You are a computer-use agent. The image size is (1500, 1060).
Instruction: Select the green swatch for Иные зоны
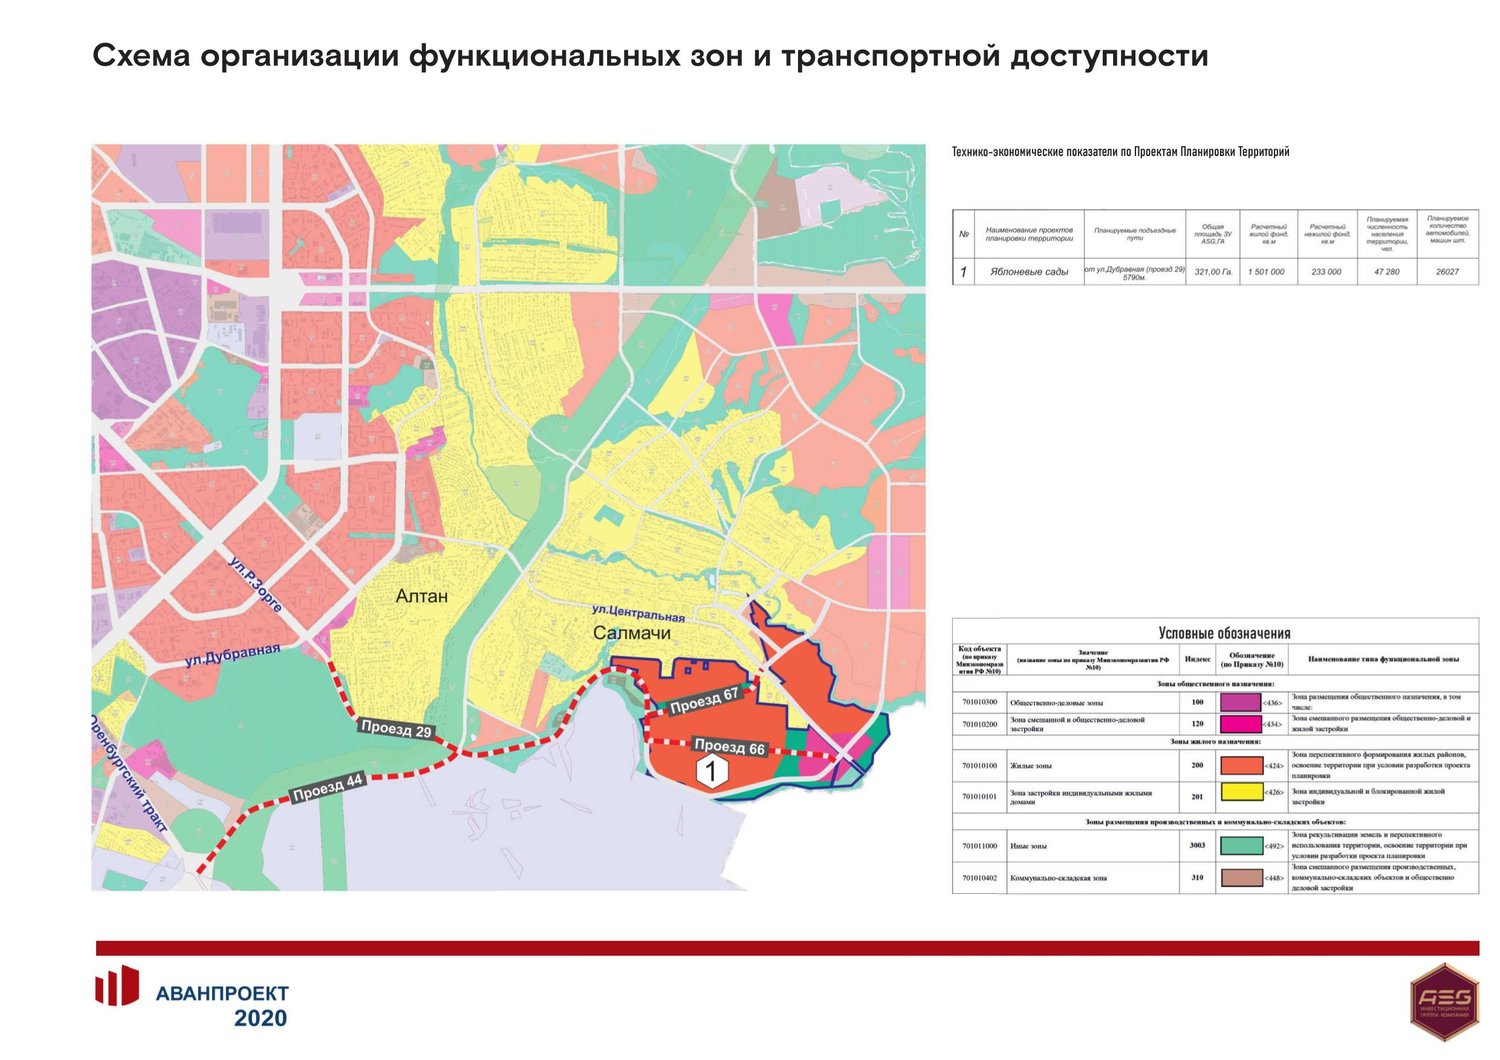1241,846
